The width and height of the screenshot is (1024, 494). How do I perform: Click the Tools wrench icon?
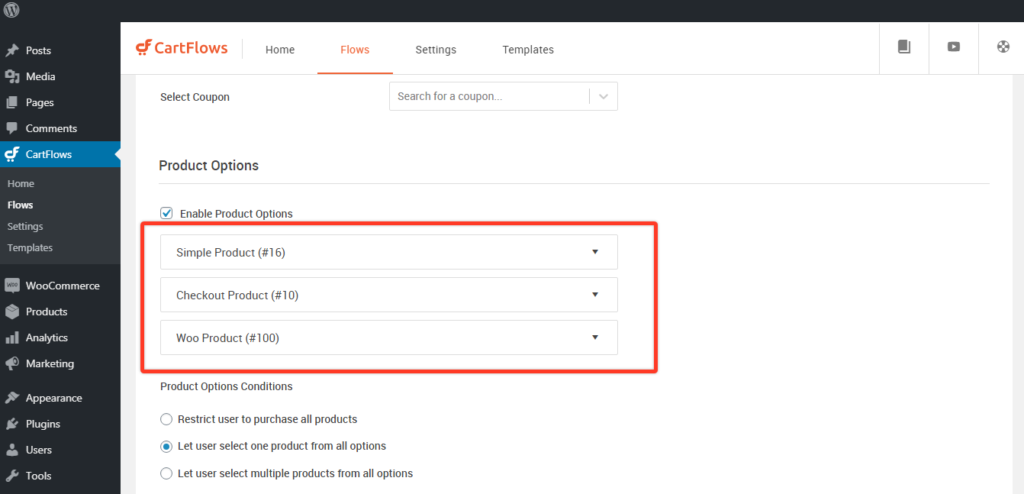[x=12, y=476]
